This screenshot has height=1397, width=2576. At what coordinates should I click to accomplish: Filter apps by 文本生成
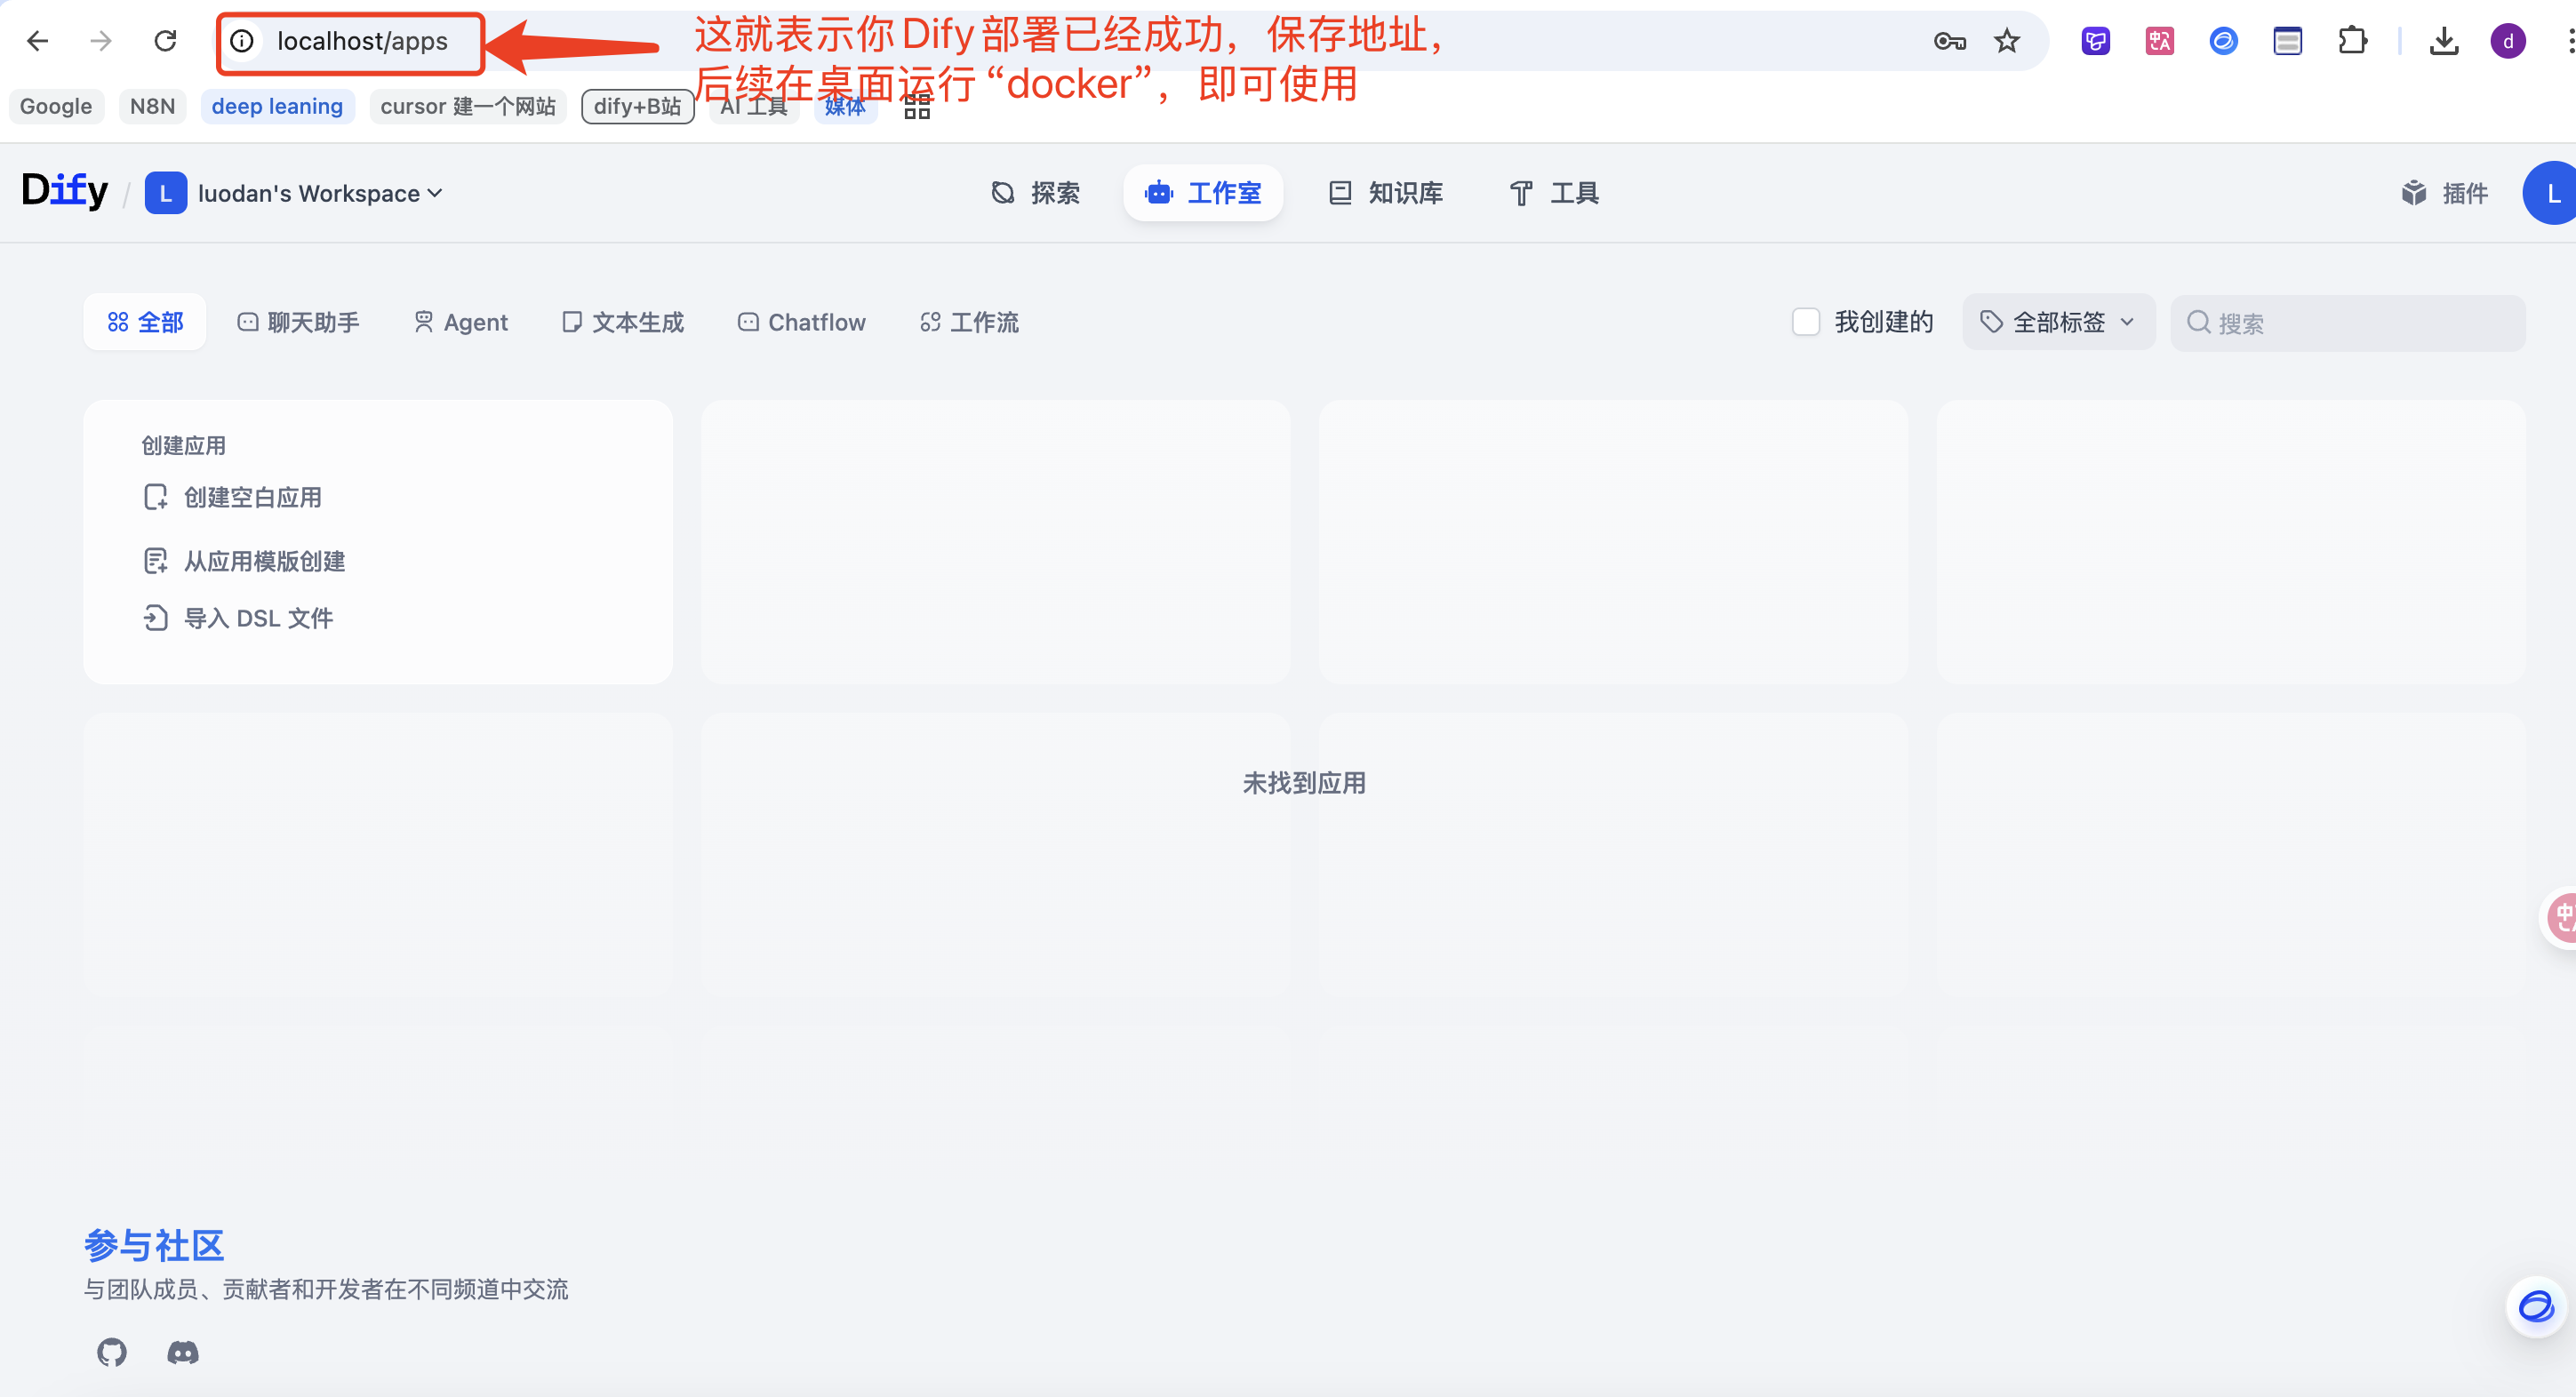pyautogui.click(x=623, y=322)
